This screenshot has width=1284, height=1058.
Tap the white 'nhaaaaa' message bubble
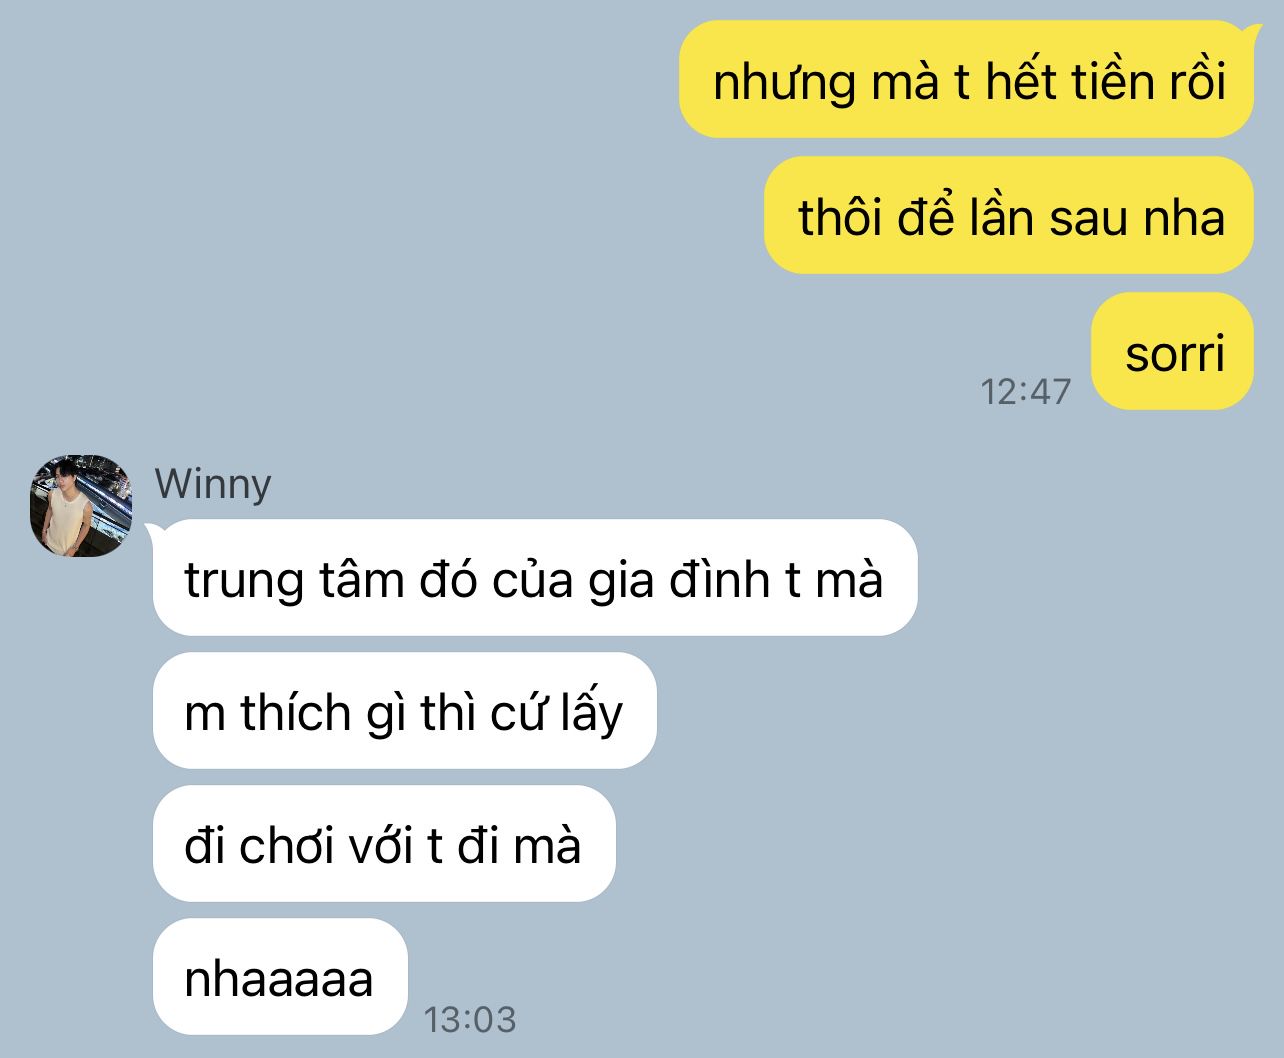coord(280,976)
